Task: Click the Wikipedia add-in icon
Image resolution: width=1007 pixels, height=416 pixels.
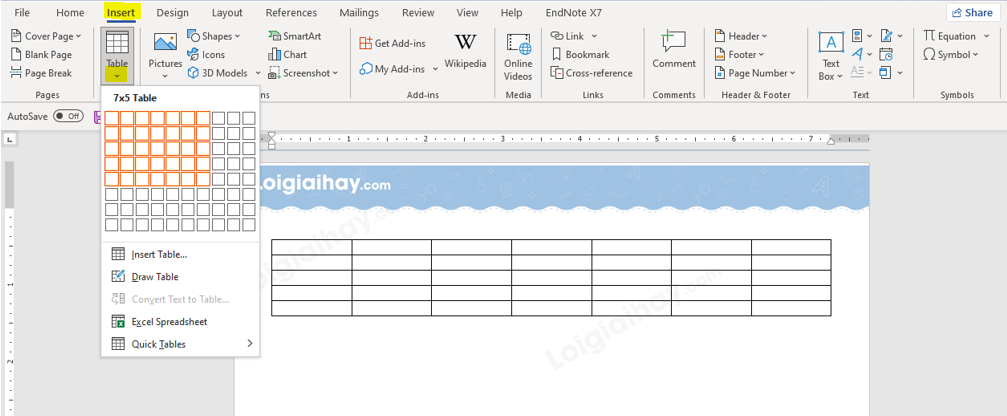Action: [465, 45]
